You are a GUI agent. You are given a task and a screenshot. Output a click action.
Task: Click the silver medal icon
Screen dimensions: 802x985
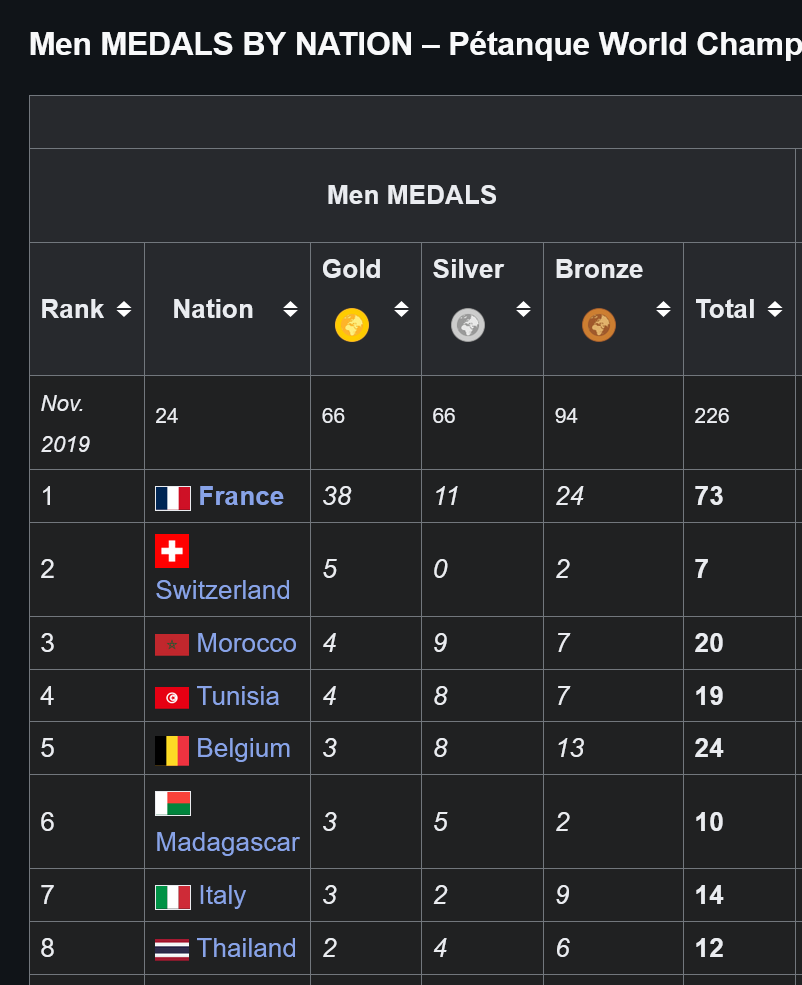(x=468, y=325)
